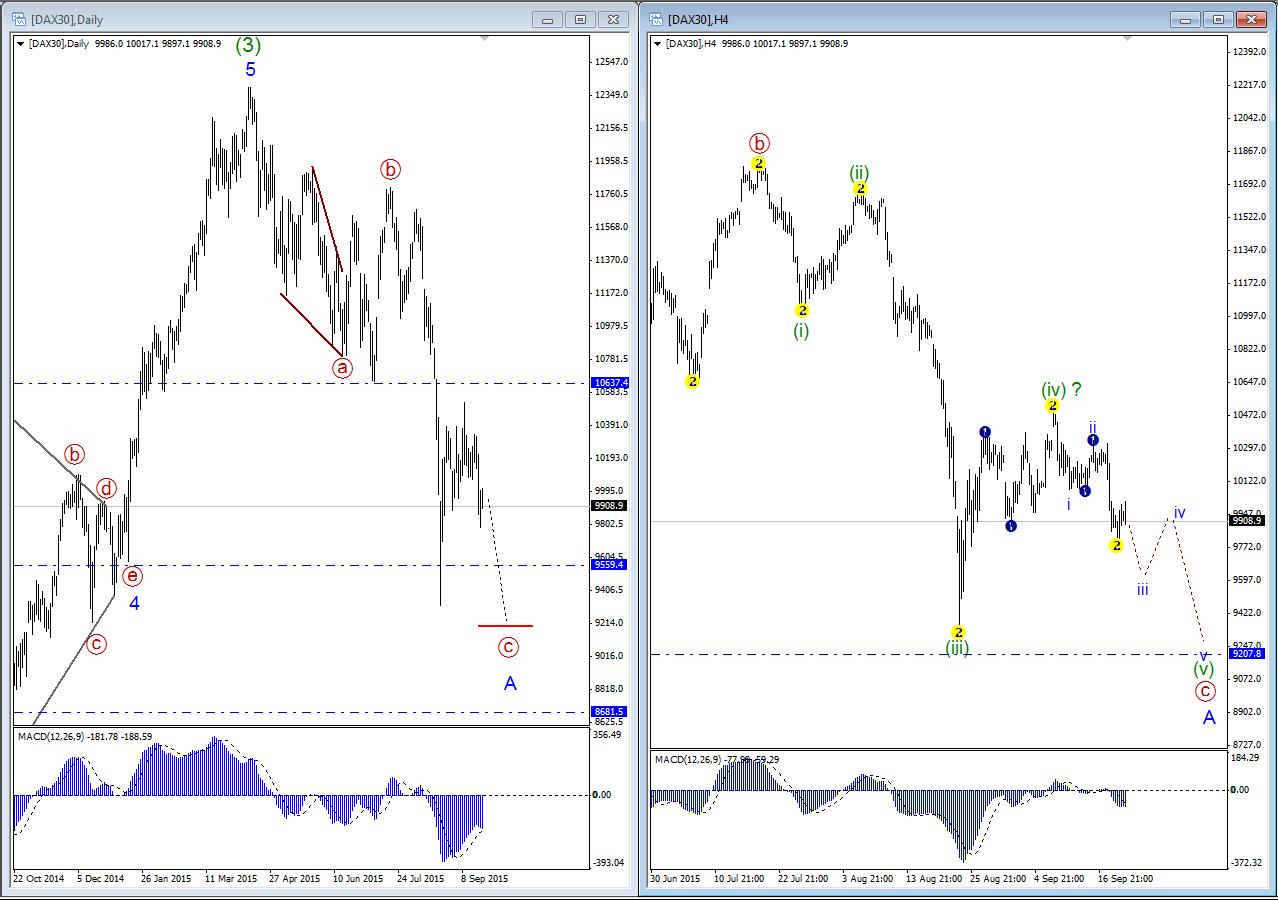Close the DAX30 H4 chart window

(x=1252, y=19)
